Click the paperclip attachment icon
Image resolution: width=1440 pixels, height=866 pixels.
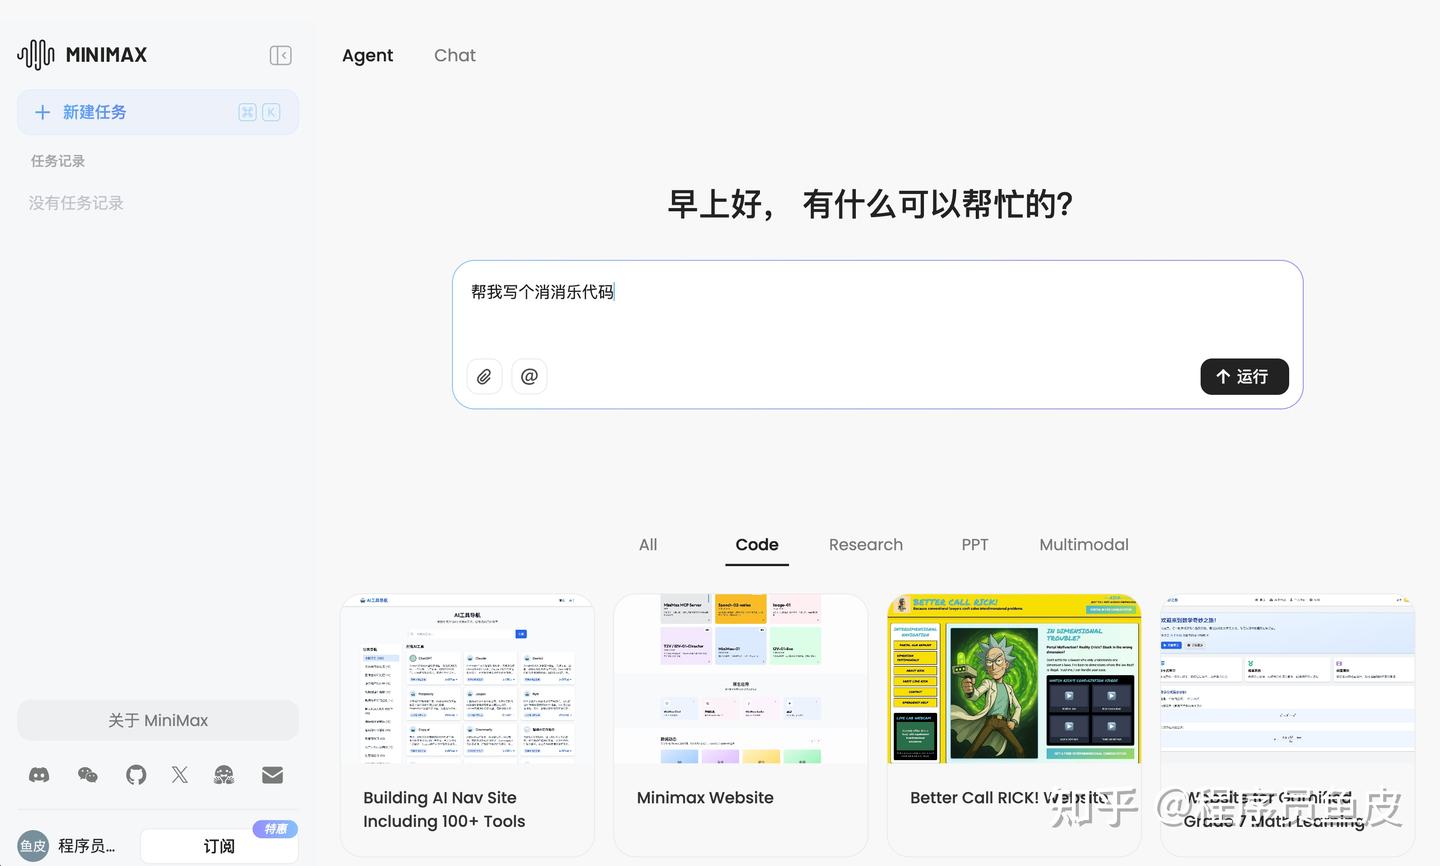pyautogui.click(x=484, y=376)
